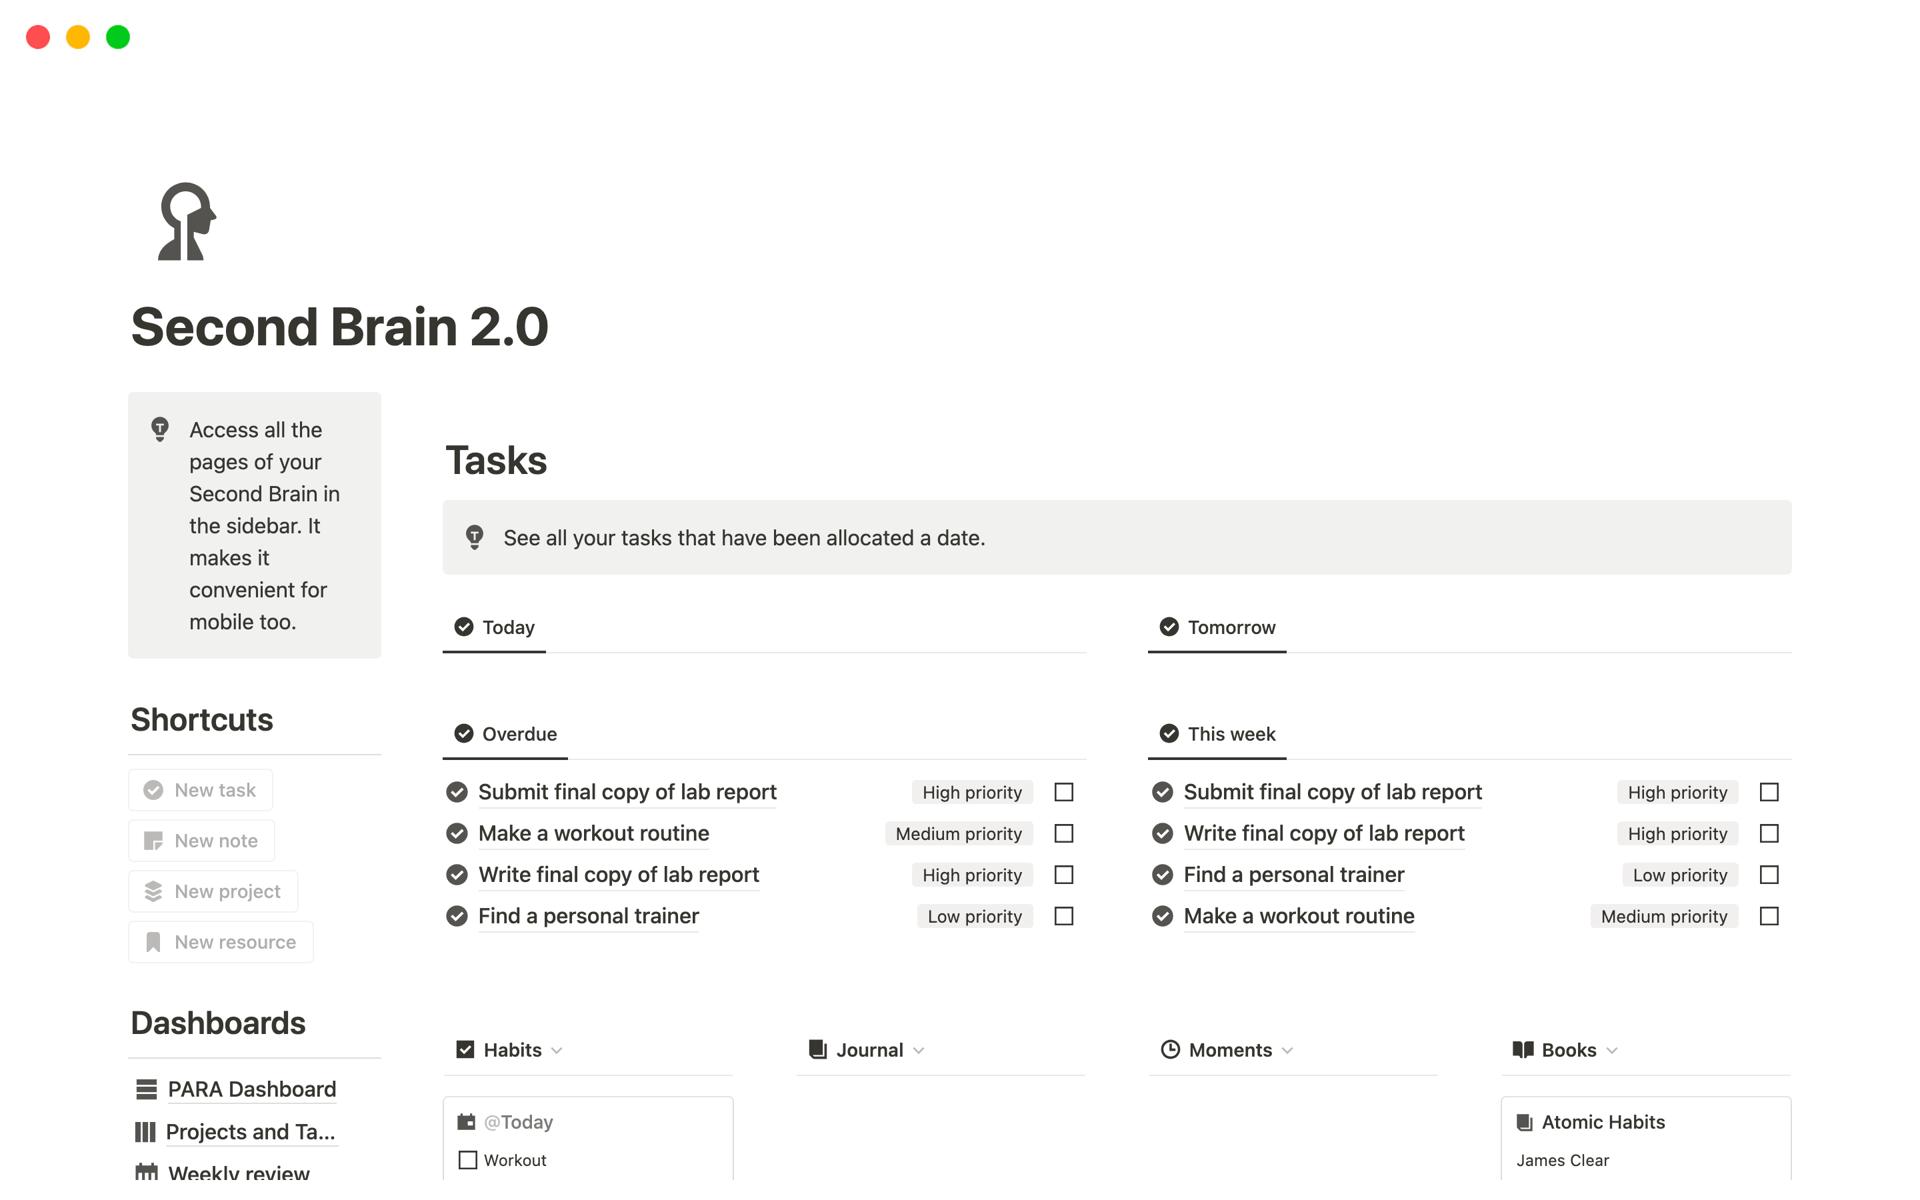This screenshot has width=1920, height=1200.
Task: Tick the Workout checkbox under @Today
Action: 468,1159
